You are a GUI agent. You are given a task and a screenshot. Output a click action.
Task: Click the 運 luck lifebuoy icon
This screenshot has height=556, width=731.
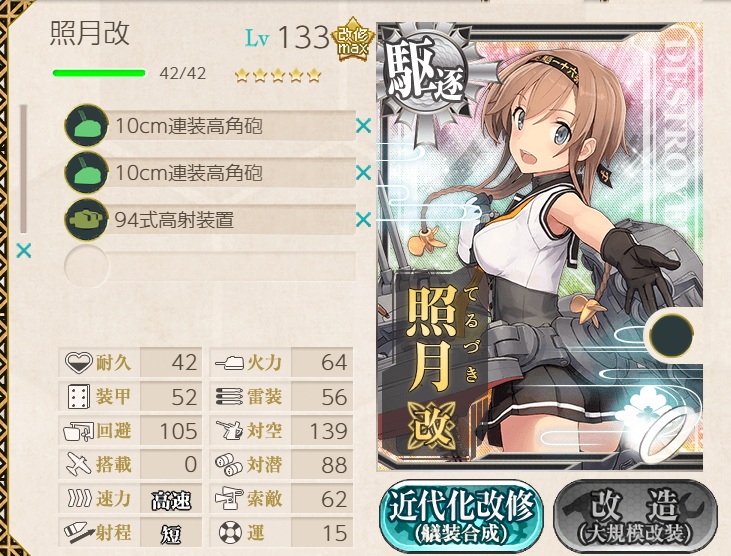point(230,532)
